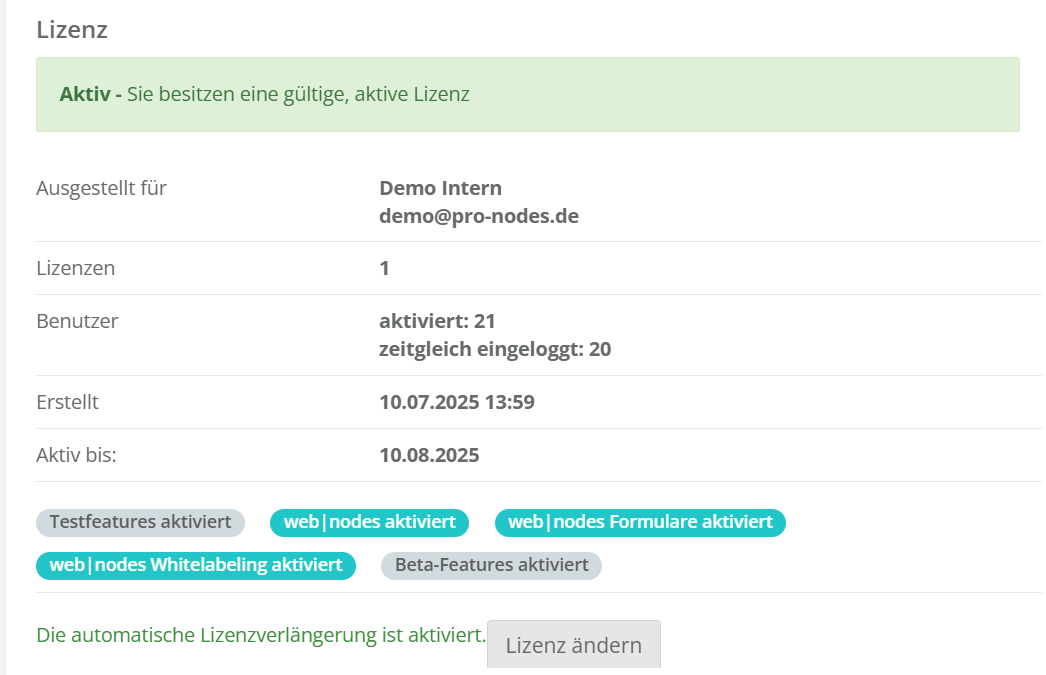Screen dimensions: 1046x675
Task: Click the Testfeatures aktiviert badge
Action: [140, 522]
